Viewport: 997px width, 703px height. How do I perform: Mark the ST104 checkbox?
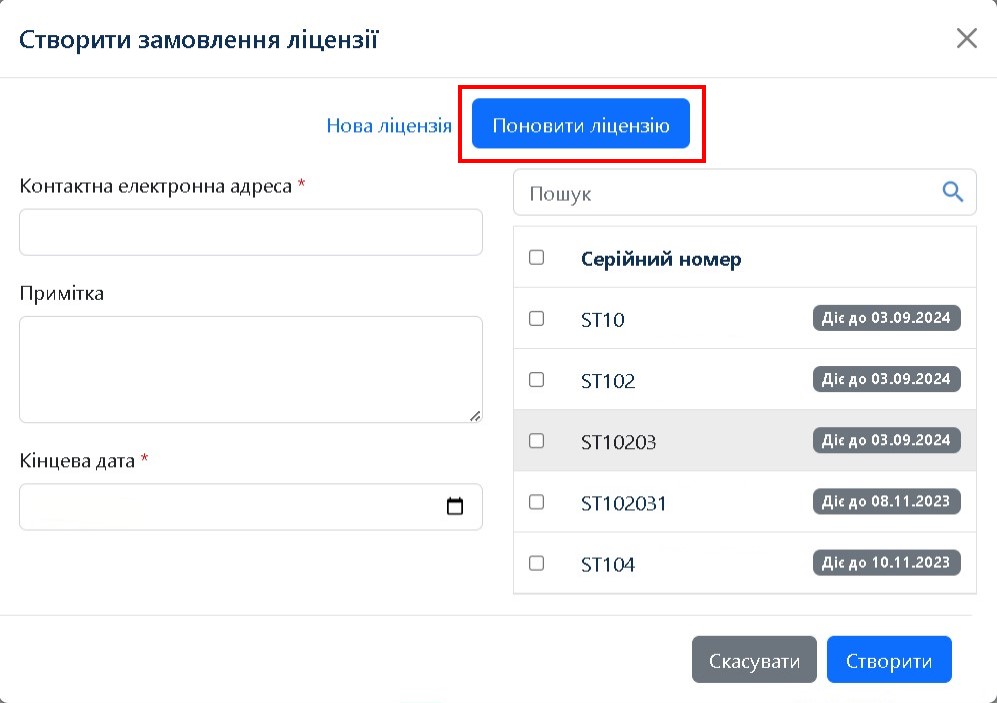tap(536, 563)
